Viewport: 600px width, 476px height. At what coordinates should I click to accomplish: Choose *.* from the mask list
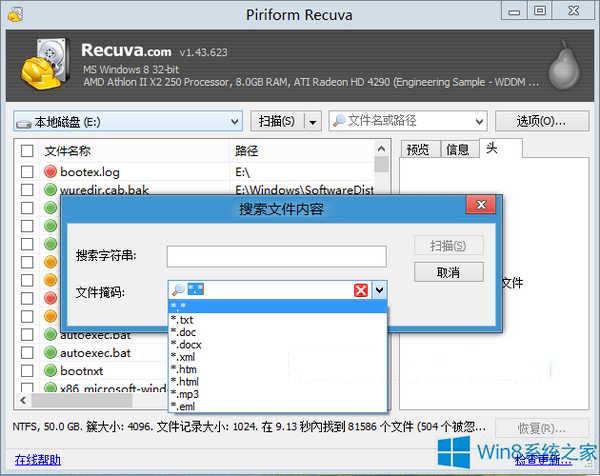278,306
